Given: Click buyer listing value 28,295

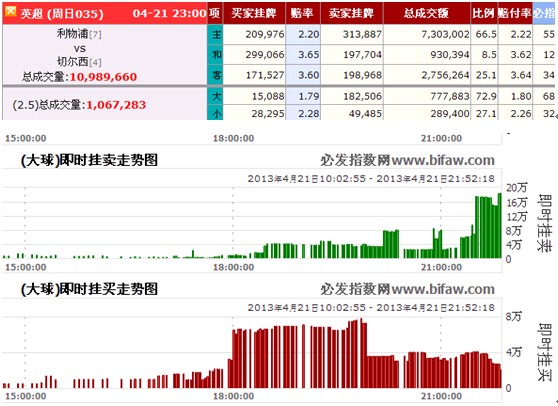Looking at the screenshot, I should [268, 114].
